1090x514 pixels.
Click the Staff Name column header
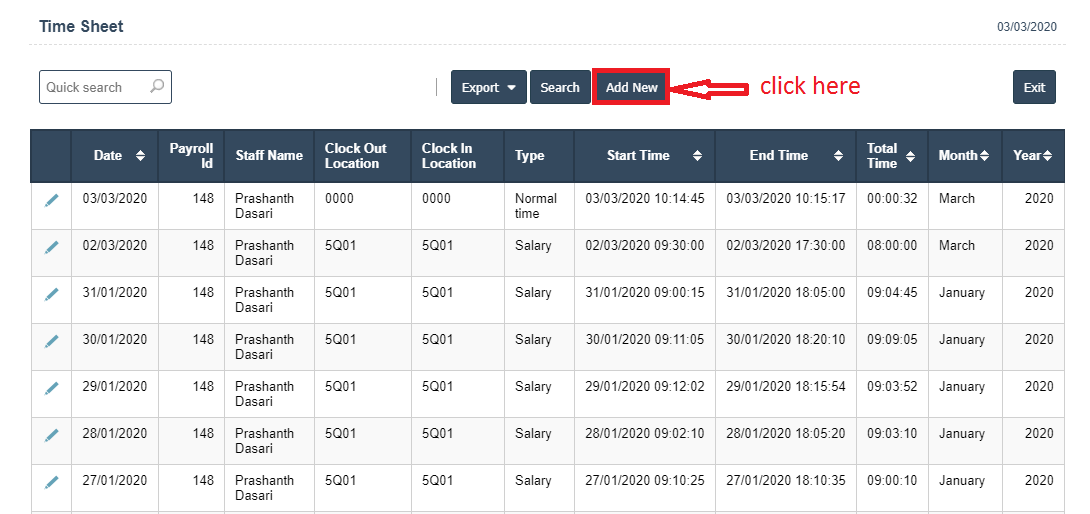pos(269,156)
